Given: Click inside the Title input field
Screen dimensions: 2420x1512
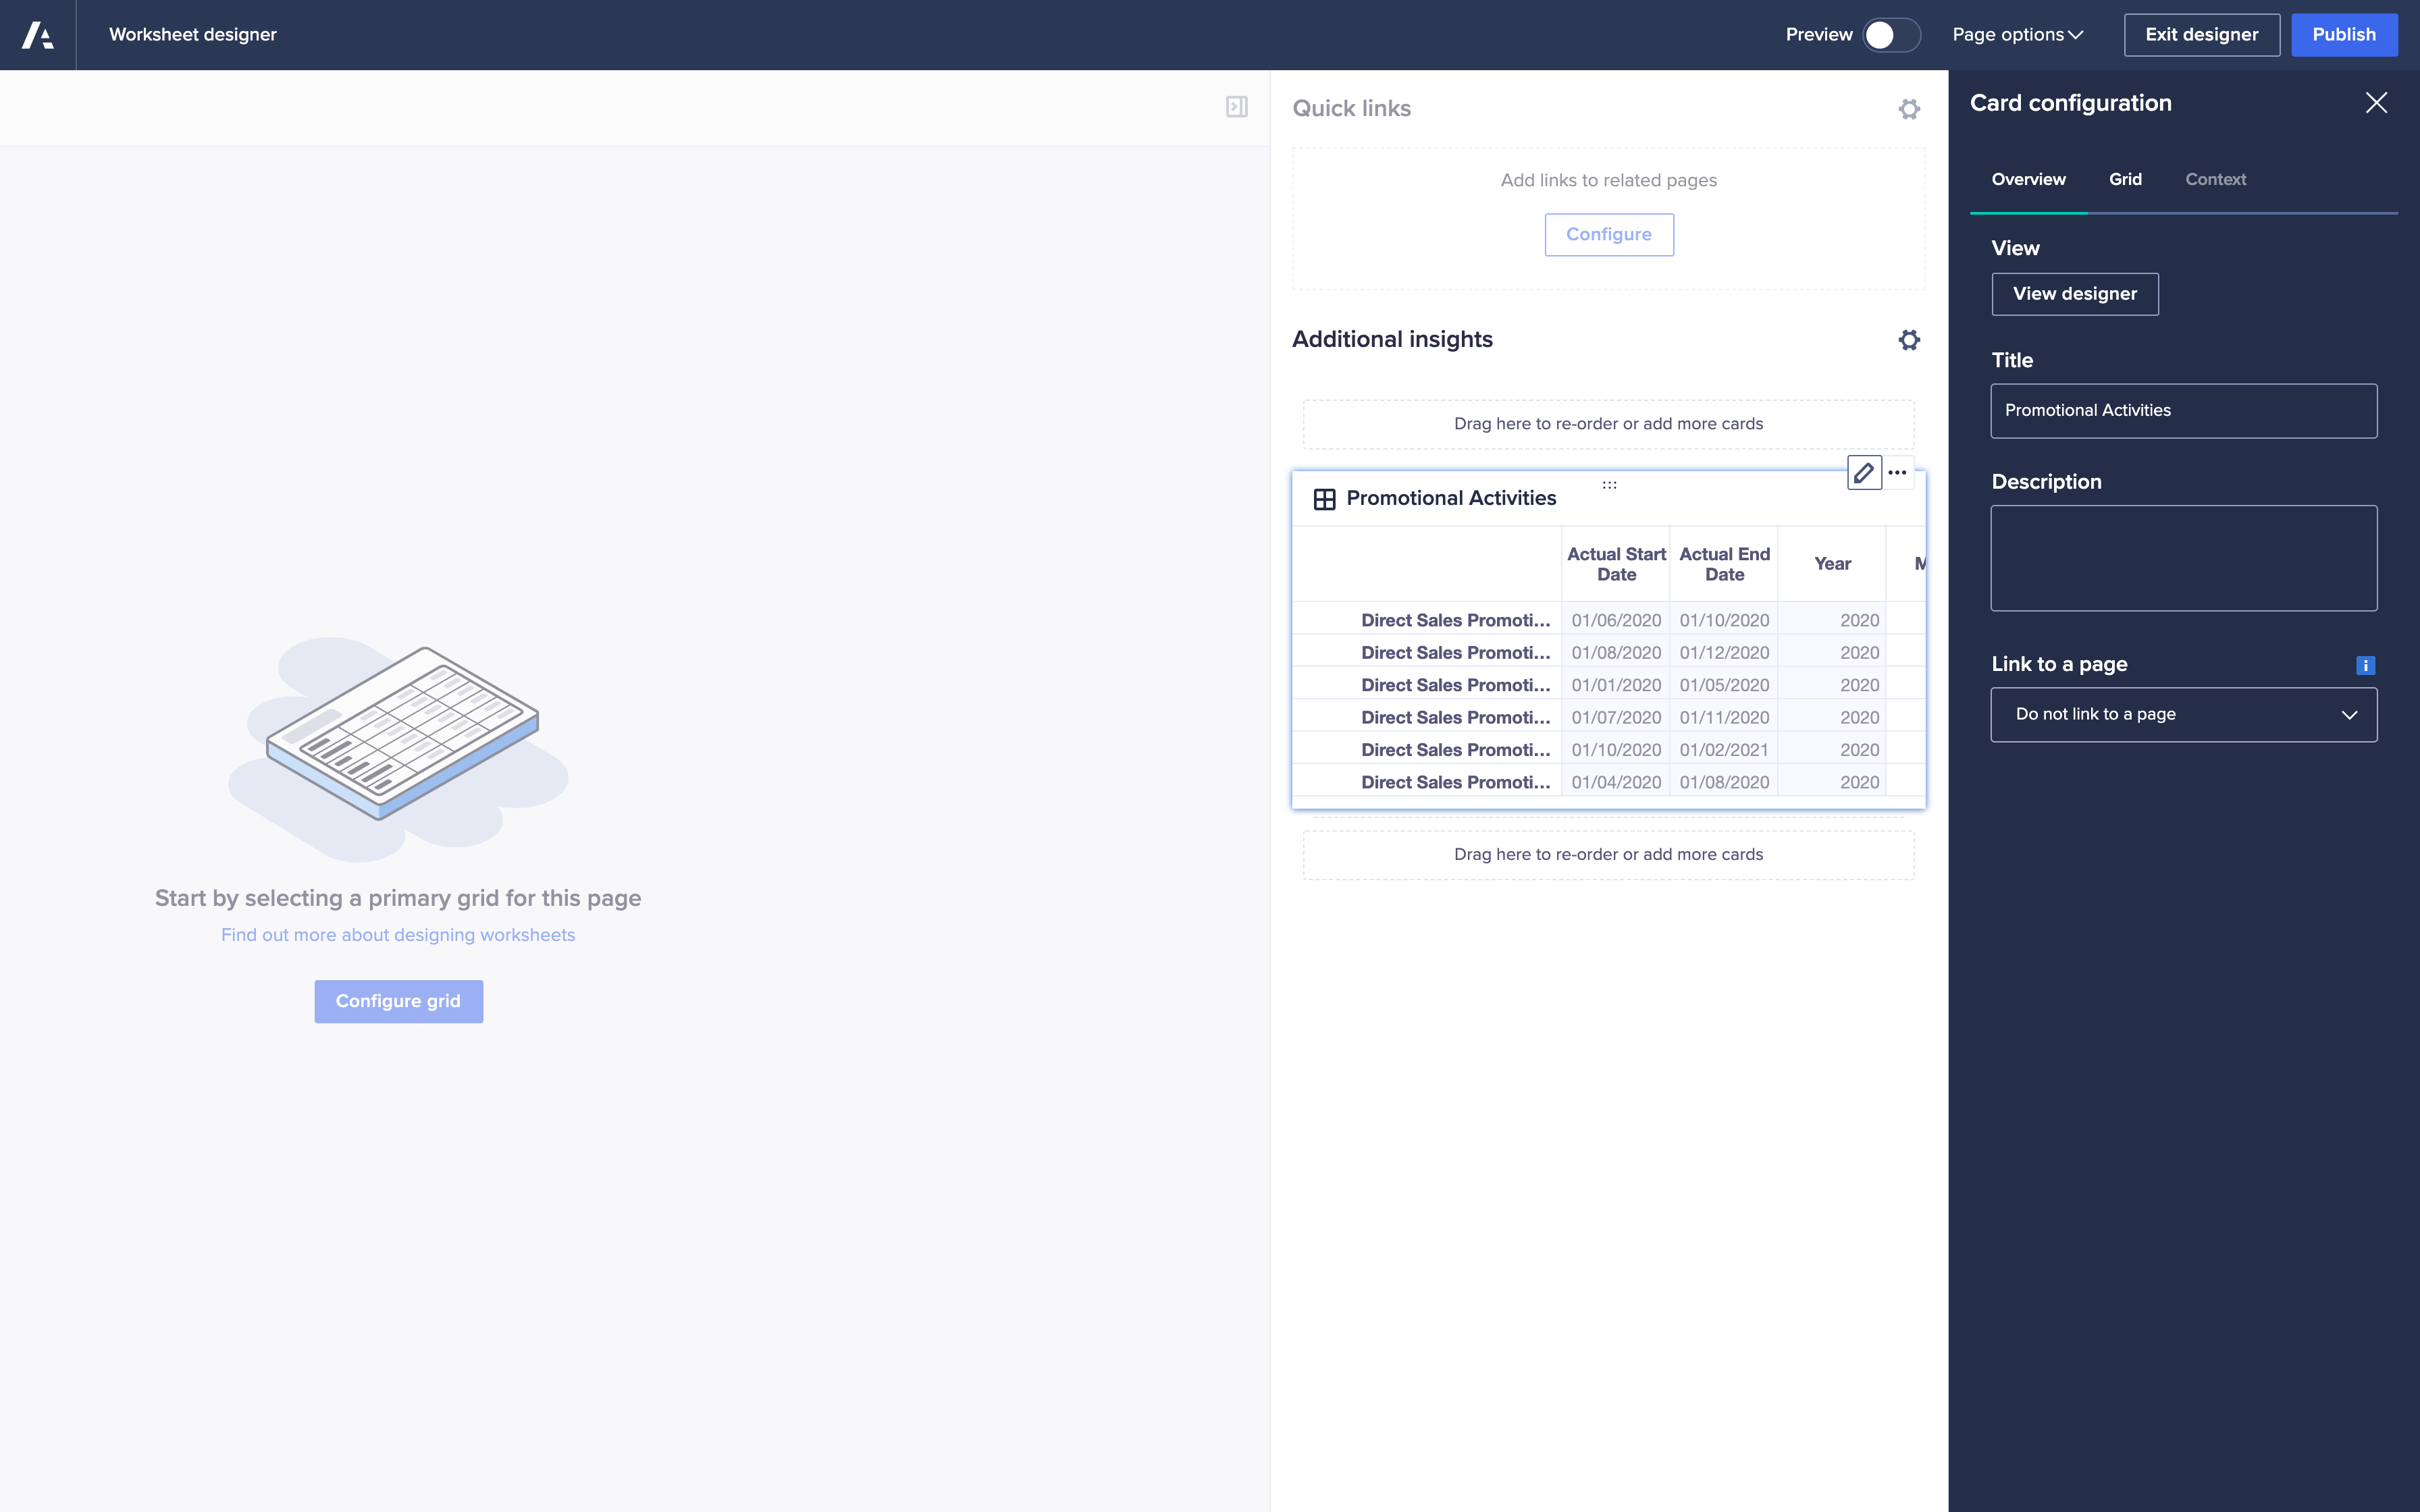Looking at the screenshot, I should click(2183, 410).
